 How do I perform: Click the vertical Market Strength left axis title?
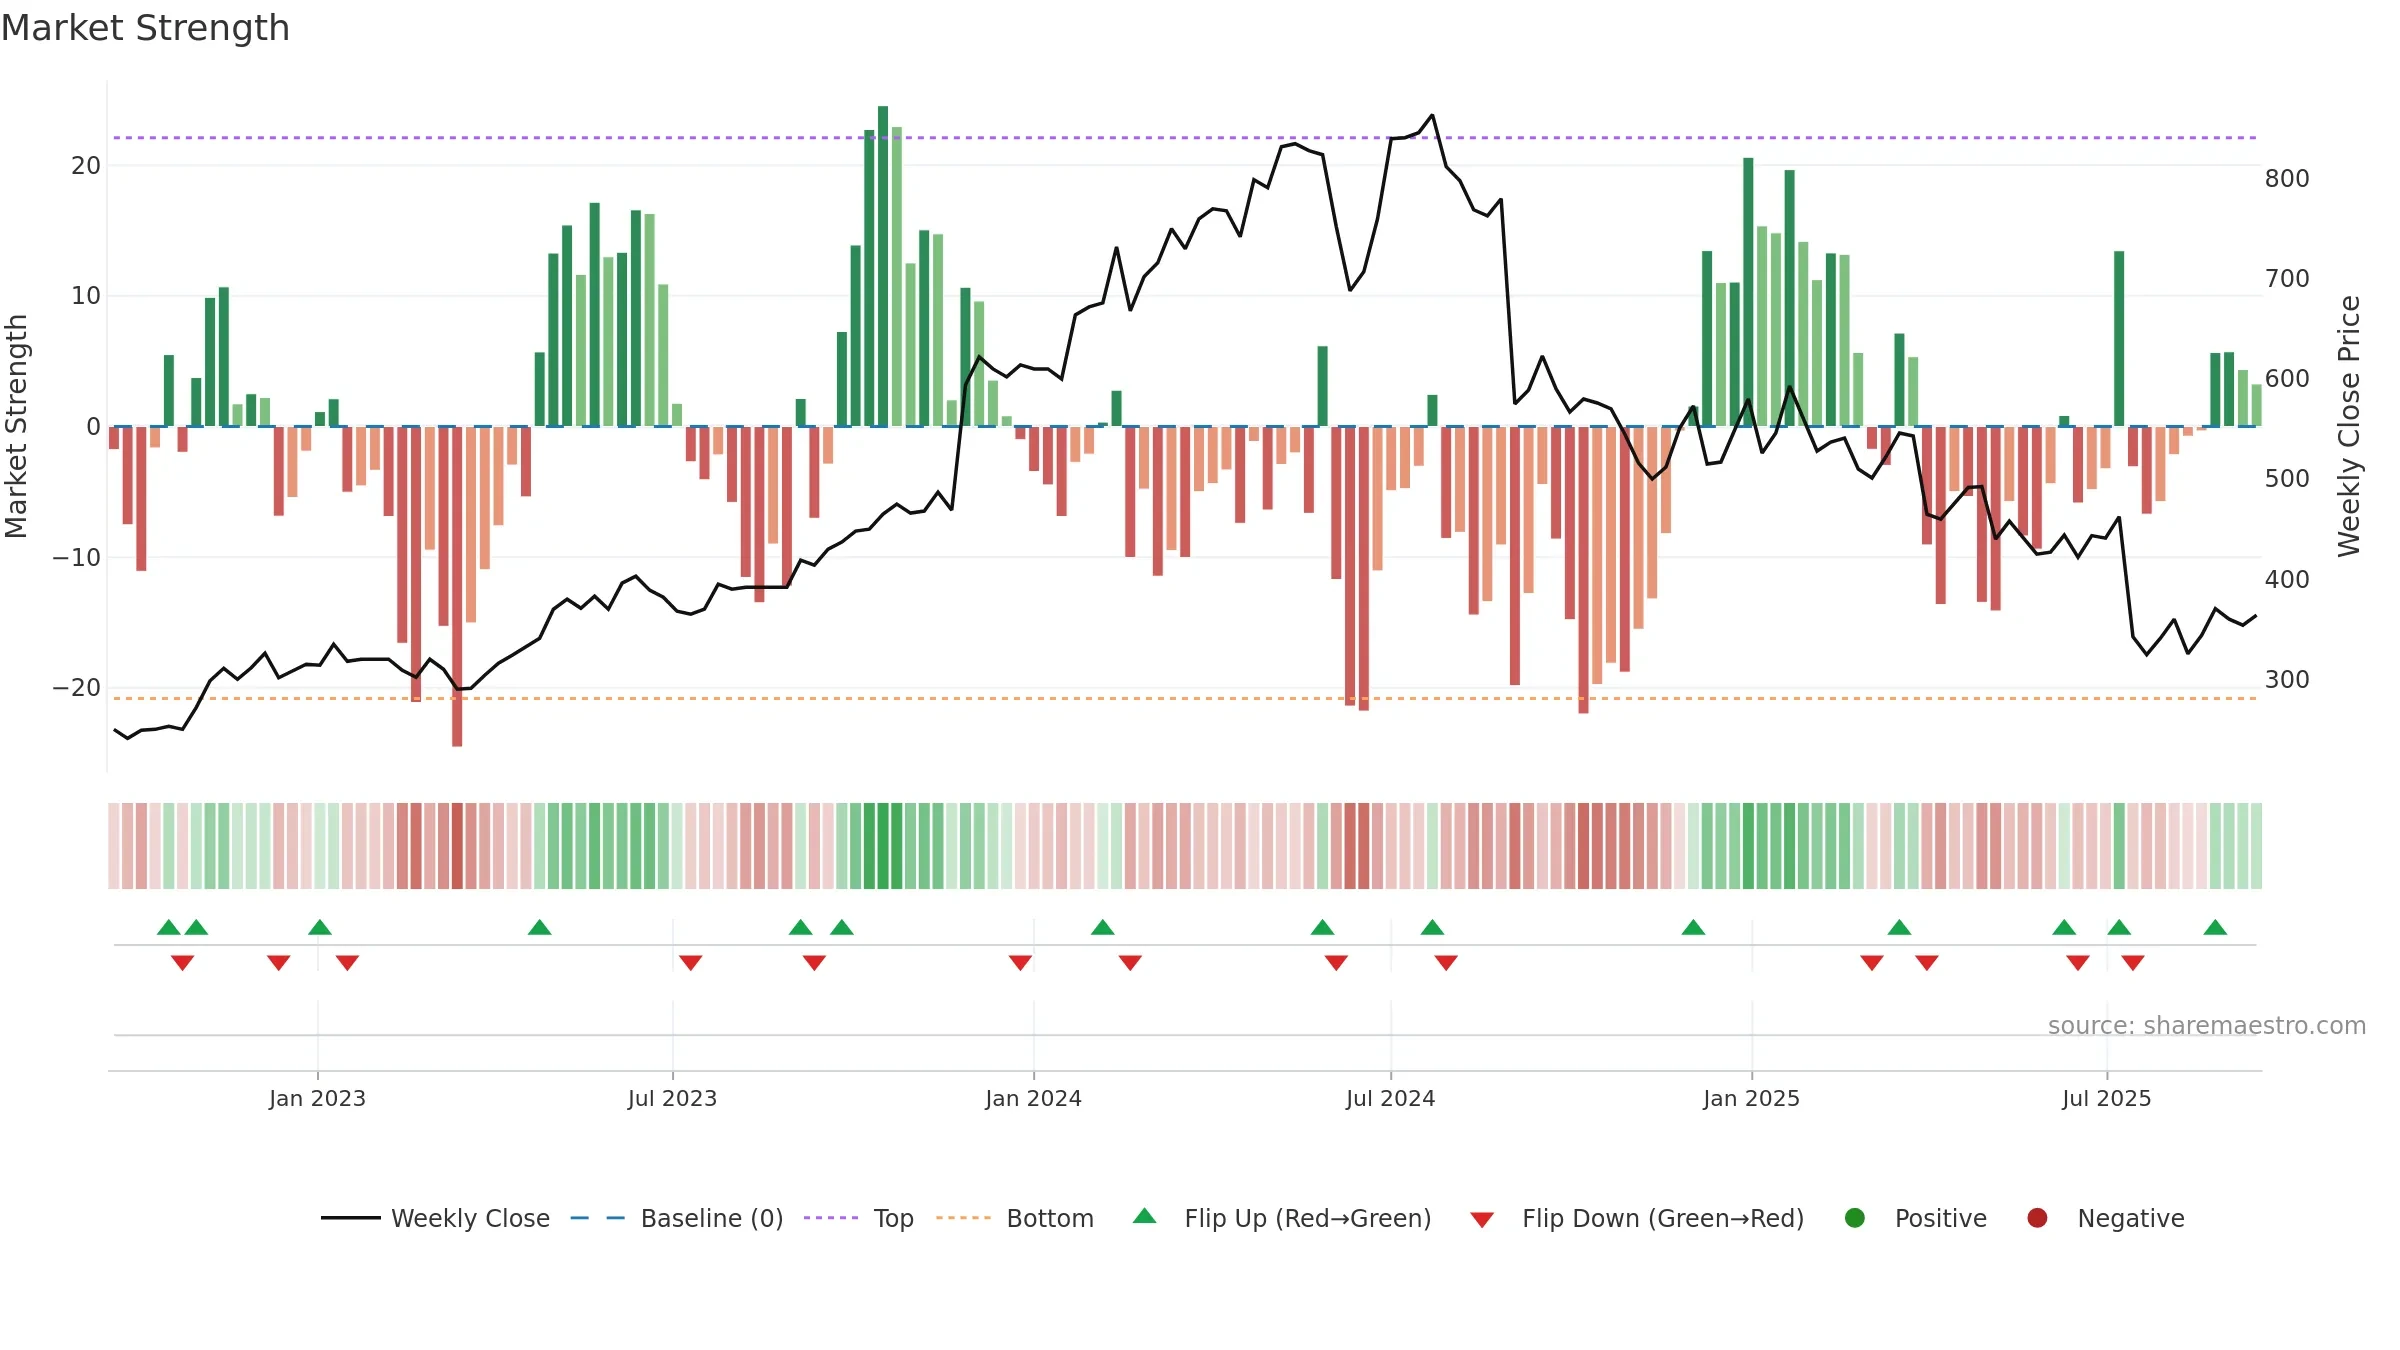pyautogui.click(x=16, y=426)
